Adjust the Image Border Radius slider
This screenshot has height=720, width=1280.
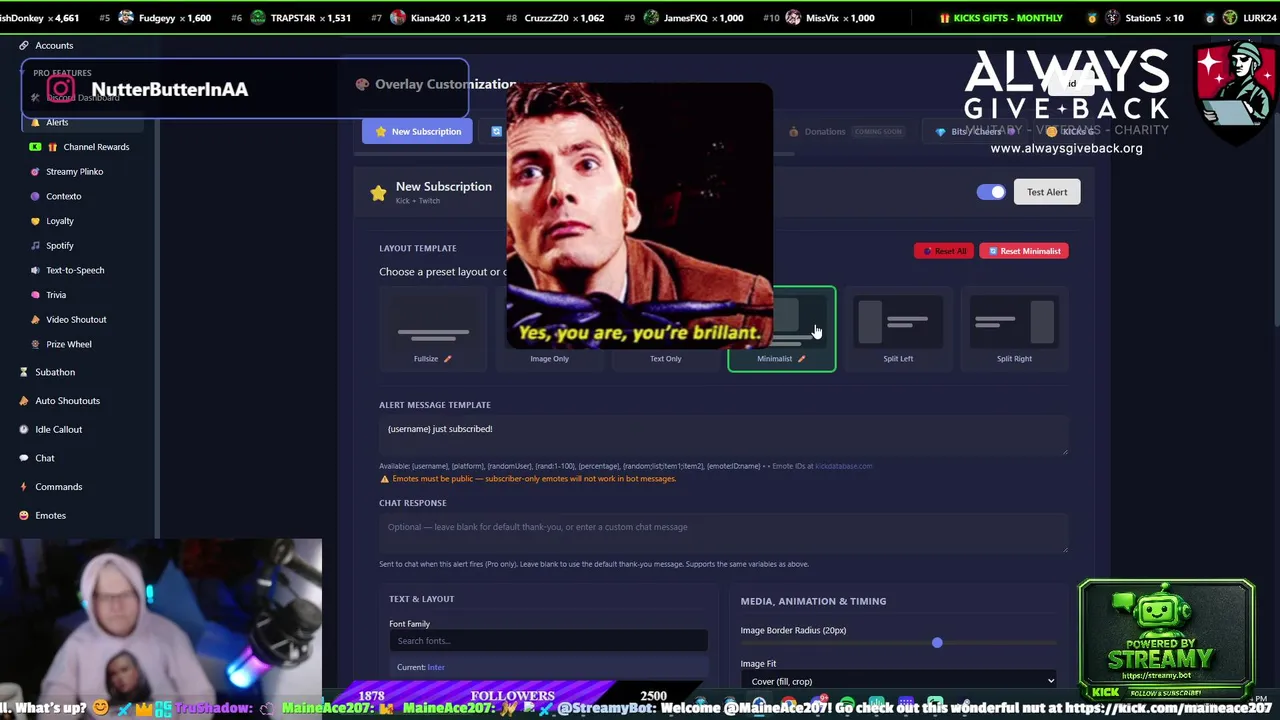(x=898, y=643)
